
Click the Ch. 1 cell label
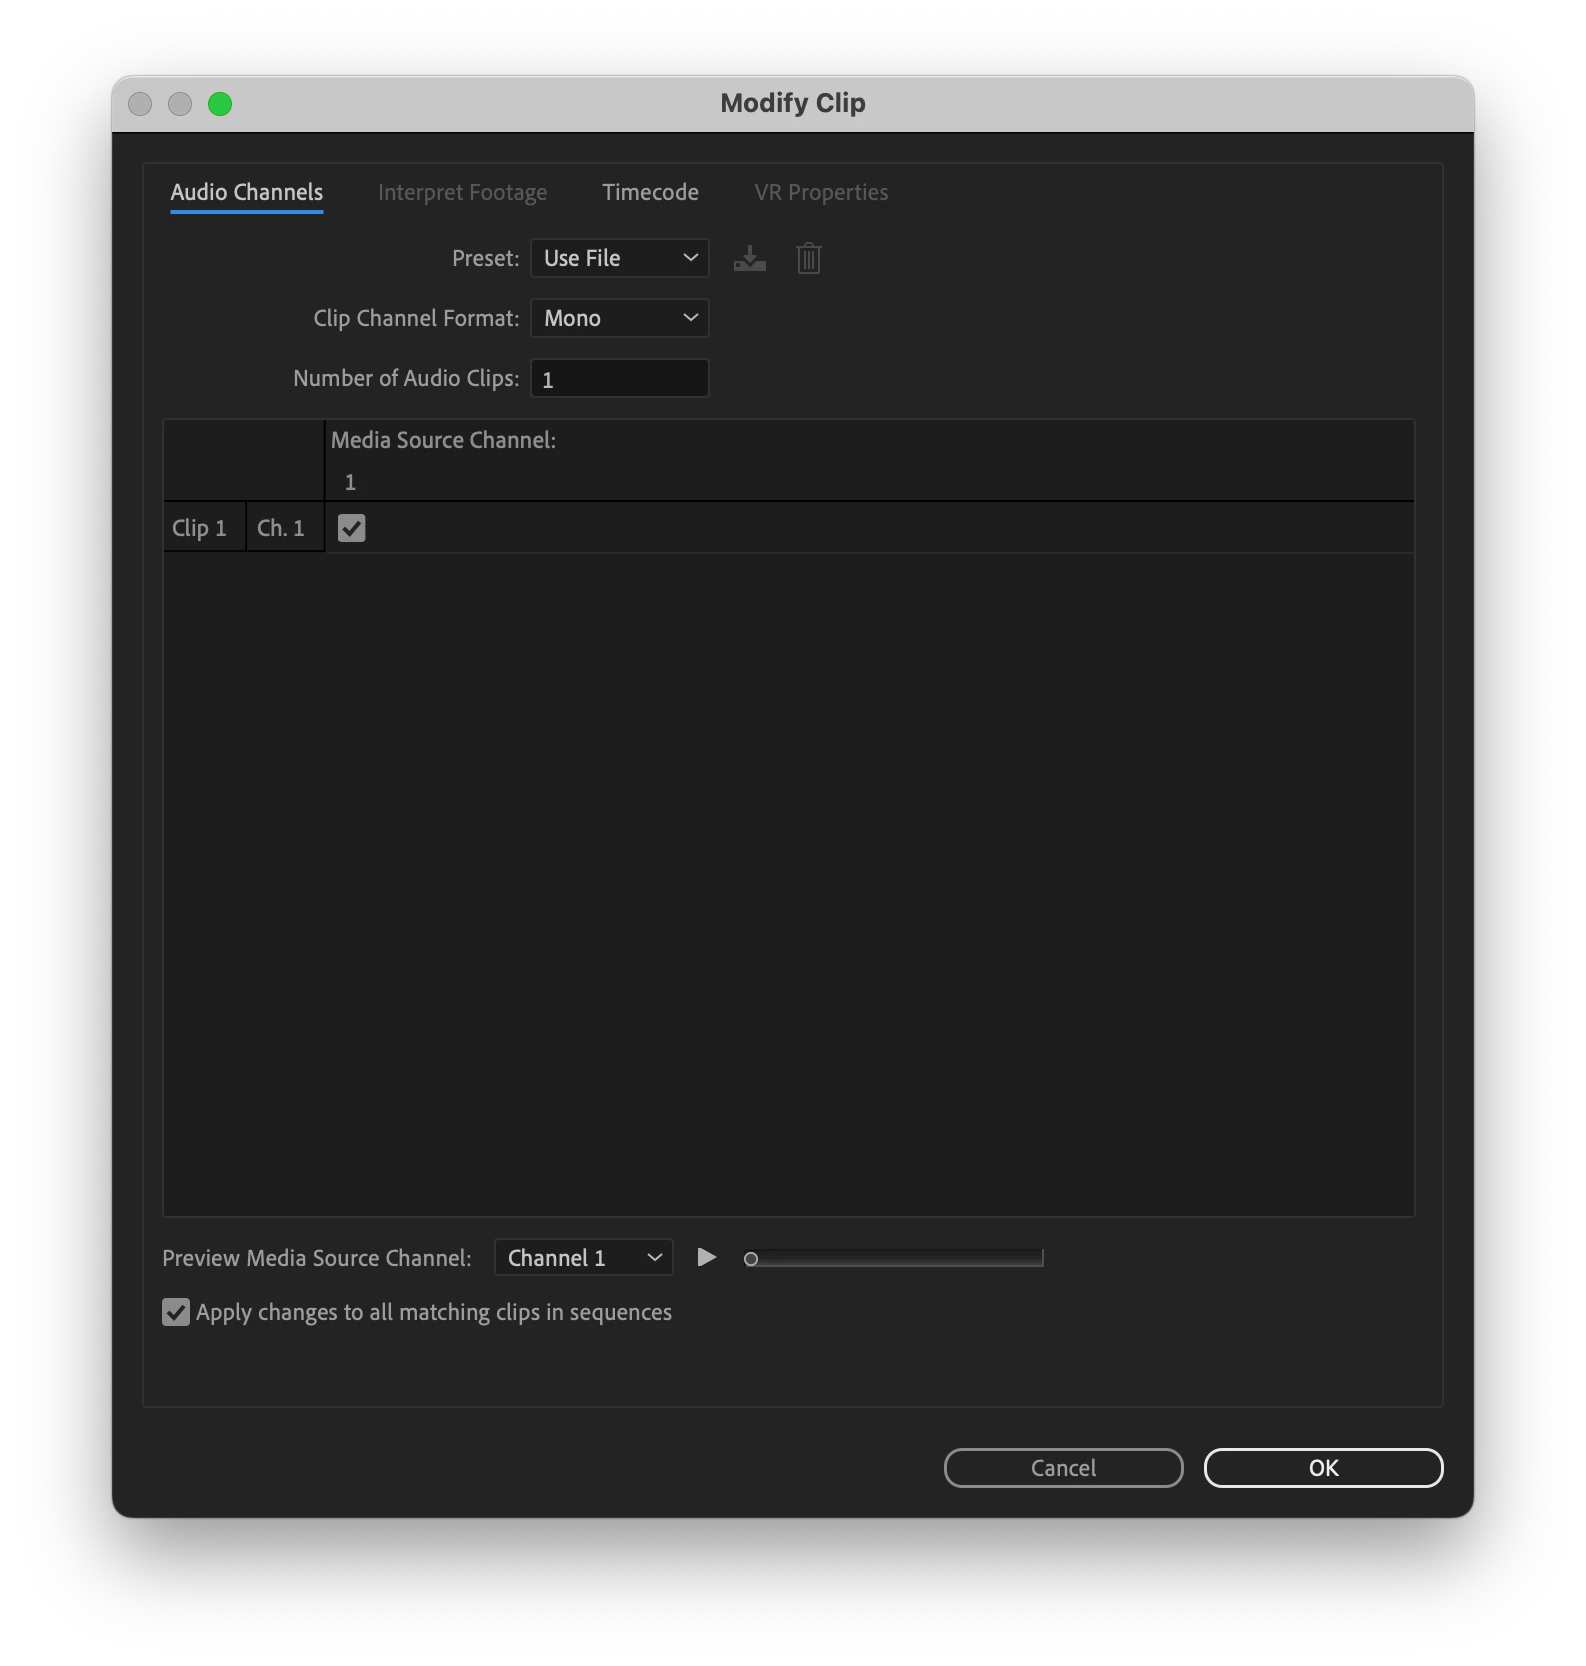point(281,528)
